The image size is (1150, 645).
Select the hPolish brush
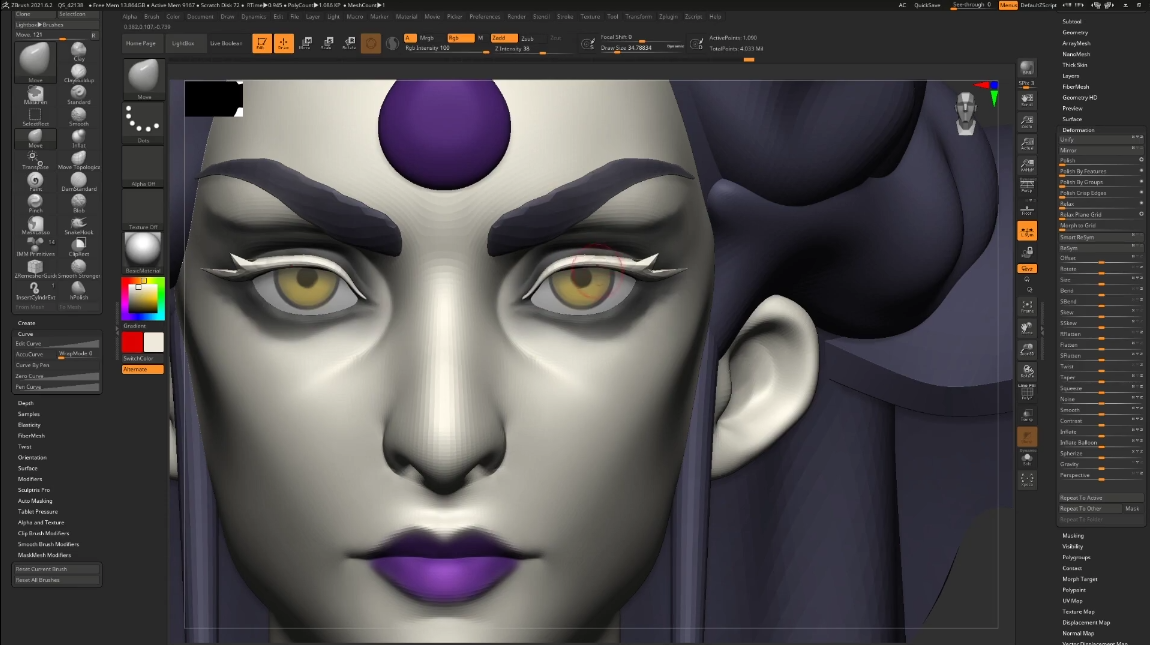pos(78,290)
